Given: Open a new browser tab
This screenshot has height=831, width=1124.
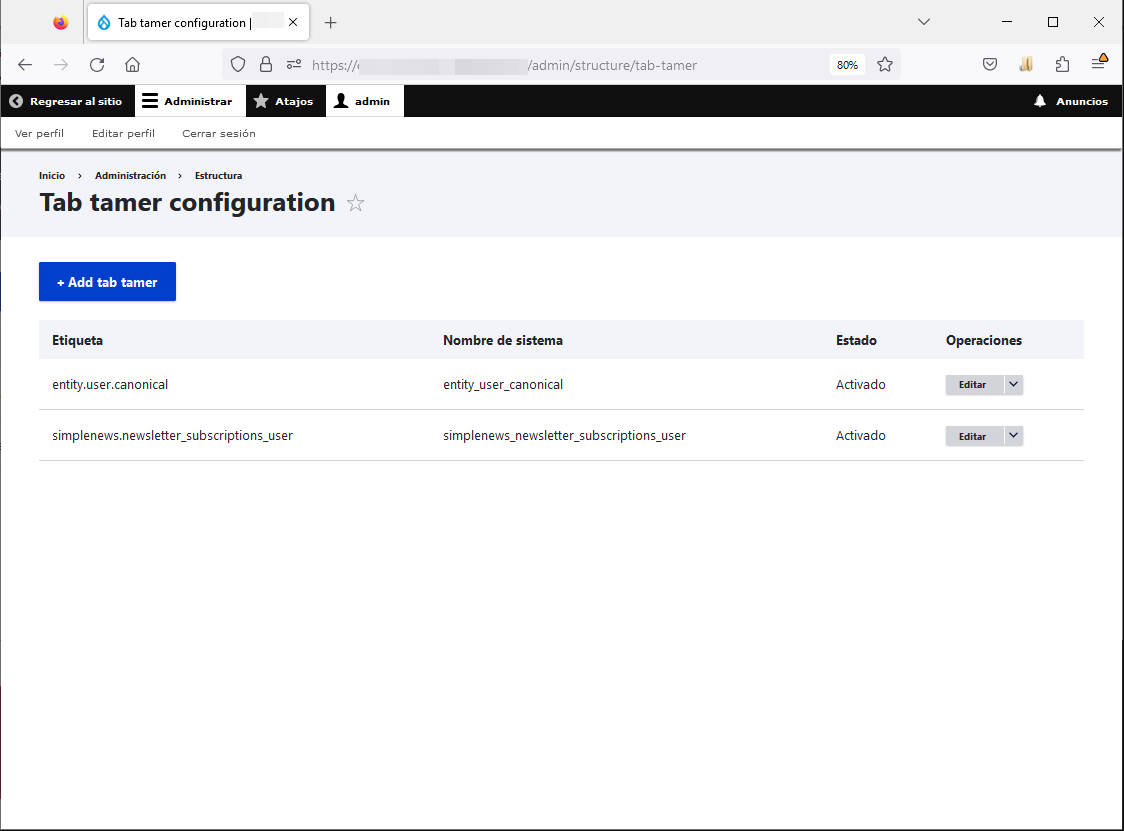Looking at the screenshot, I should point(330,23).
